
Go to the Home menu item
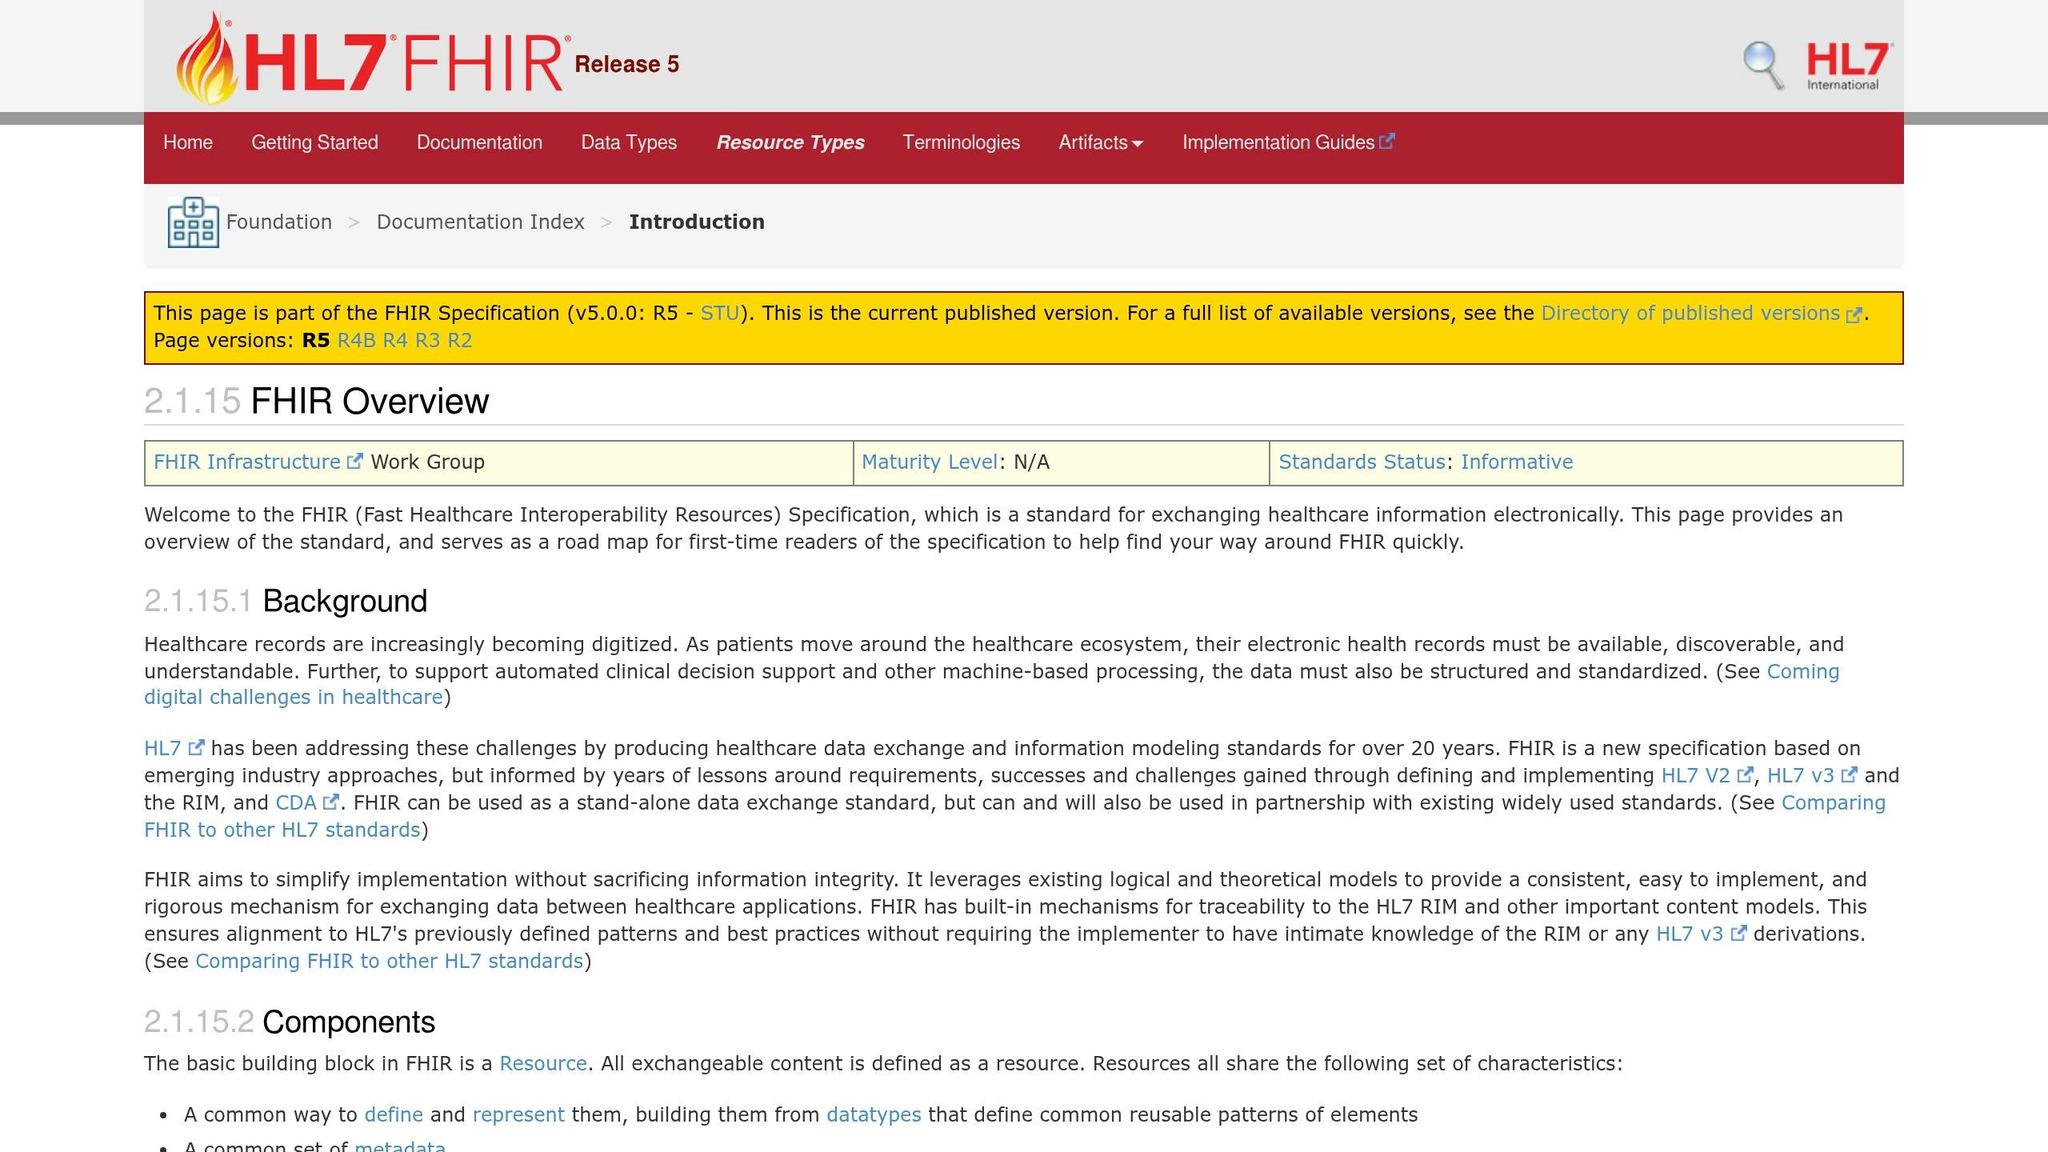188,143
